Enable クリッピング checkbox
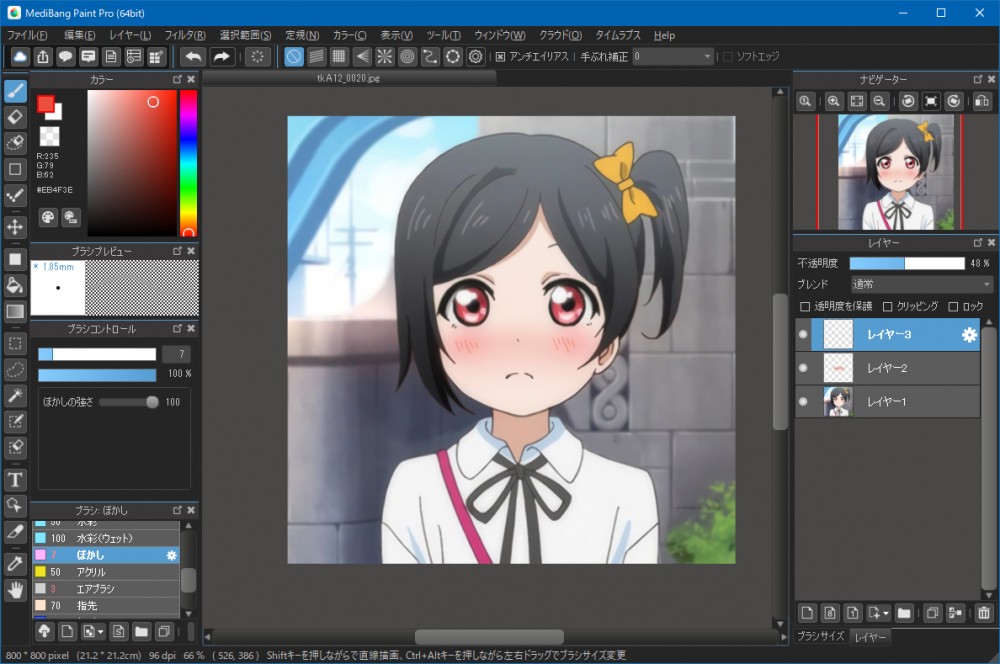1000x664 pixels. coord(887,307)
